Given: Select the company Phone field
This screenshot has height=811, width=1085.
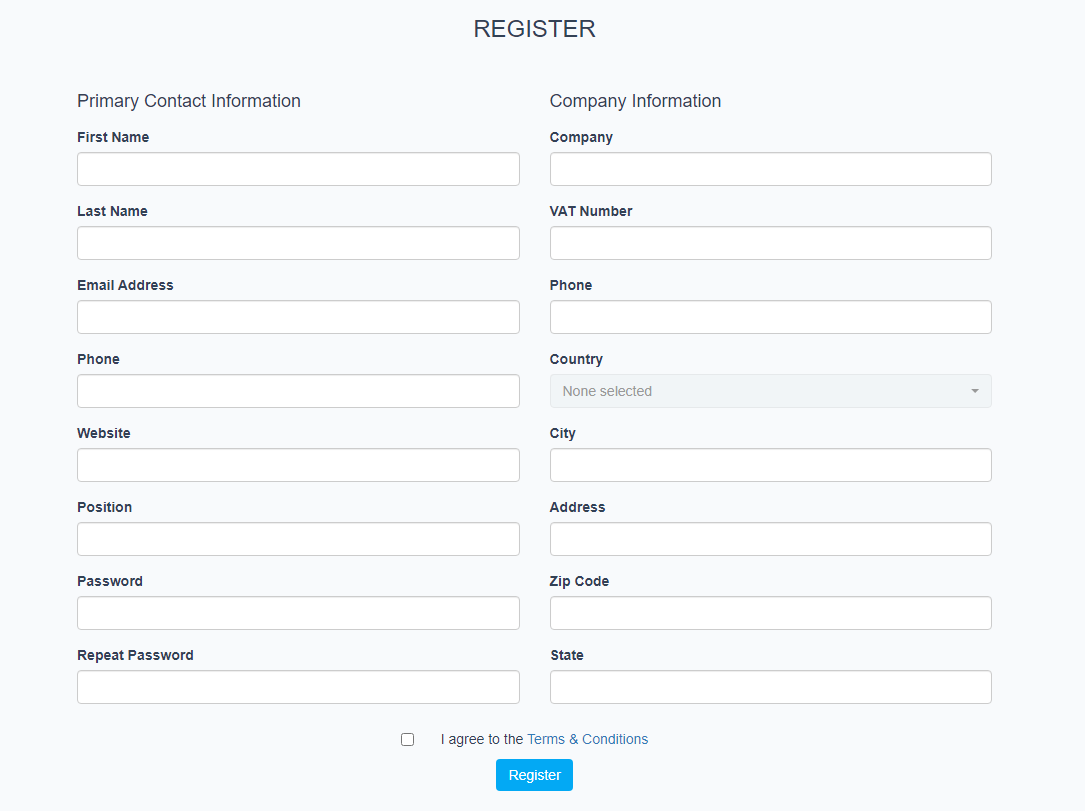Looking at the screenshot, I should coord(770,317).
